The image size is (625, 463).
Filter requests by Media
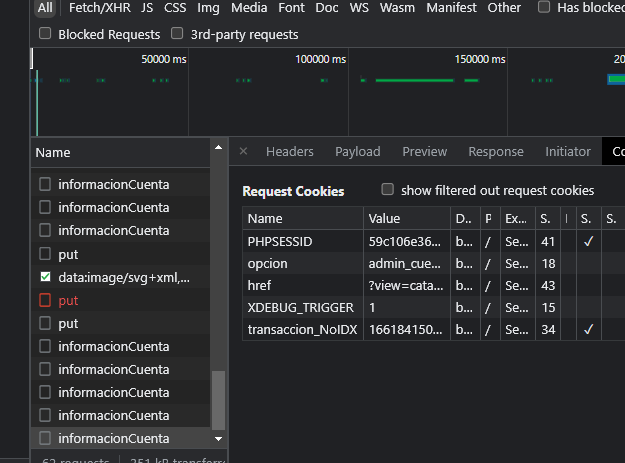tap(249, 8)
